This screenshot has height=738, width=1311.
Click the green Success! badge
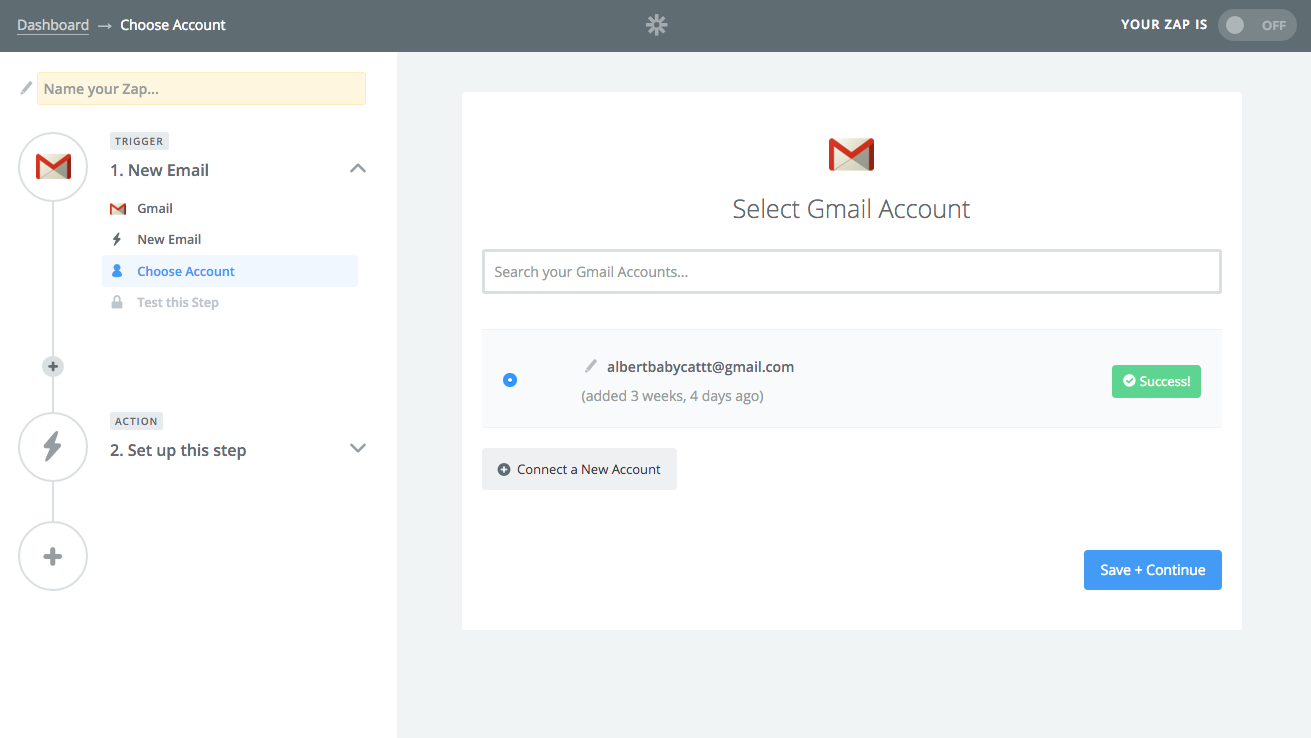(x=1156, y=381)
